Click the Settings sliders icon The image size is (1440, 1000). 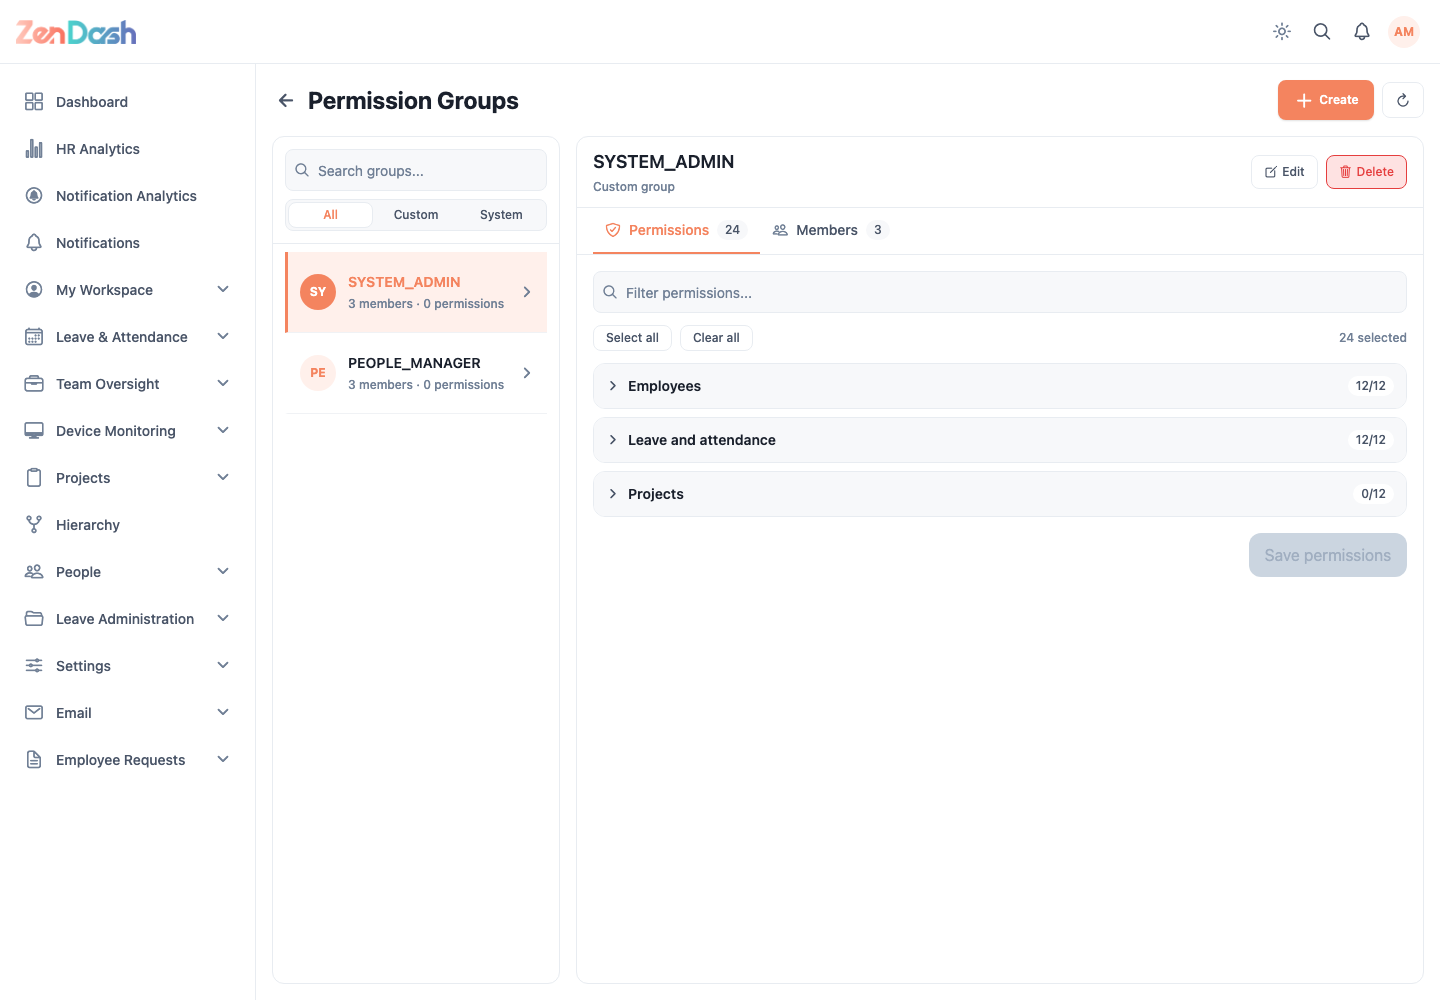pyautogui.click(x=34, y=666)
